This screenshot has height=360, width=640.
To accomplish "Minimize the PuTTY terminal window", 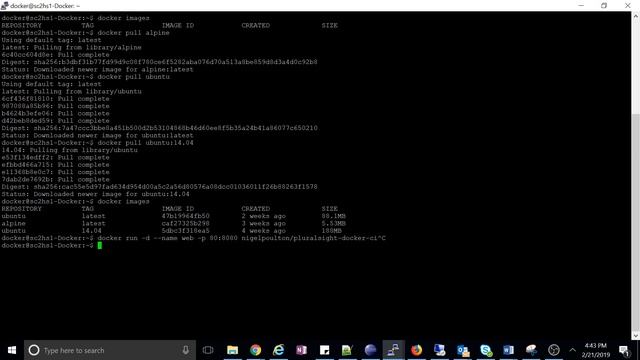I will coord(581,6).
